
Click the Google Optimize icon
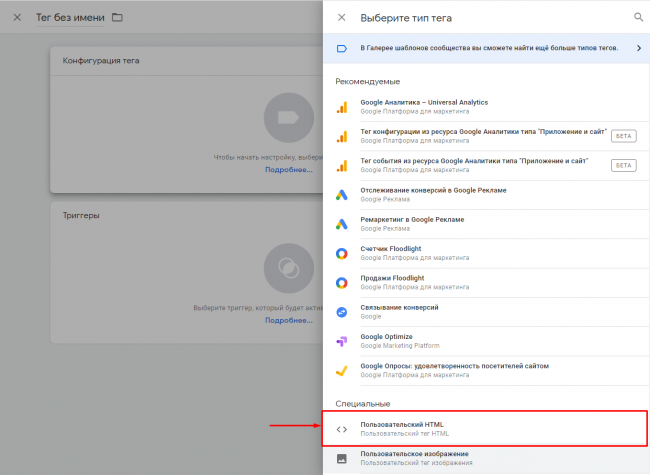point(341,341)
